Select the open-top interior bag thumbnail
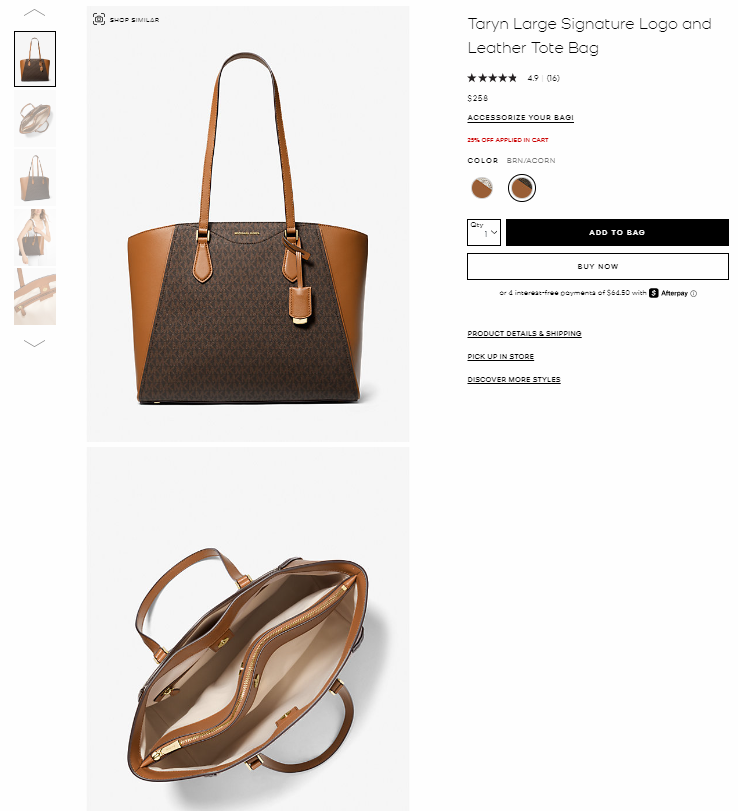 pos(35,118)
